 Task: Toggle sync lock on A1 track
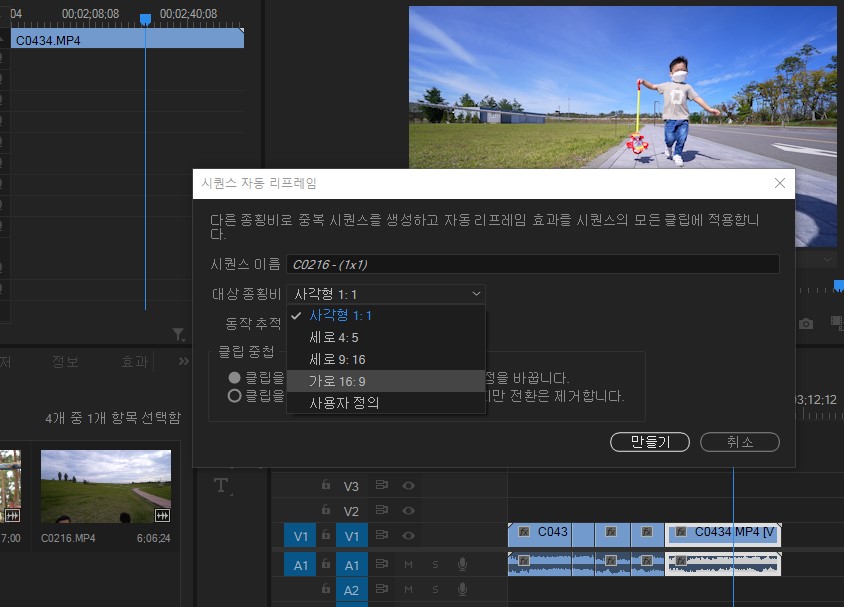click(382, 564)
